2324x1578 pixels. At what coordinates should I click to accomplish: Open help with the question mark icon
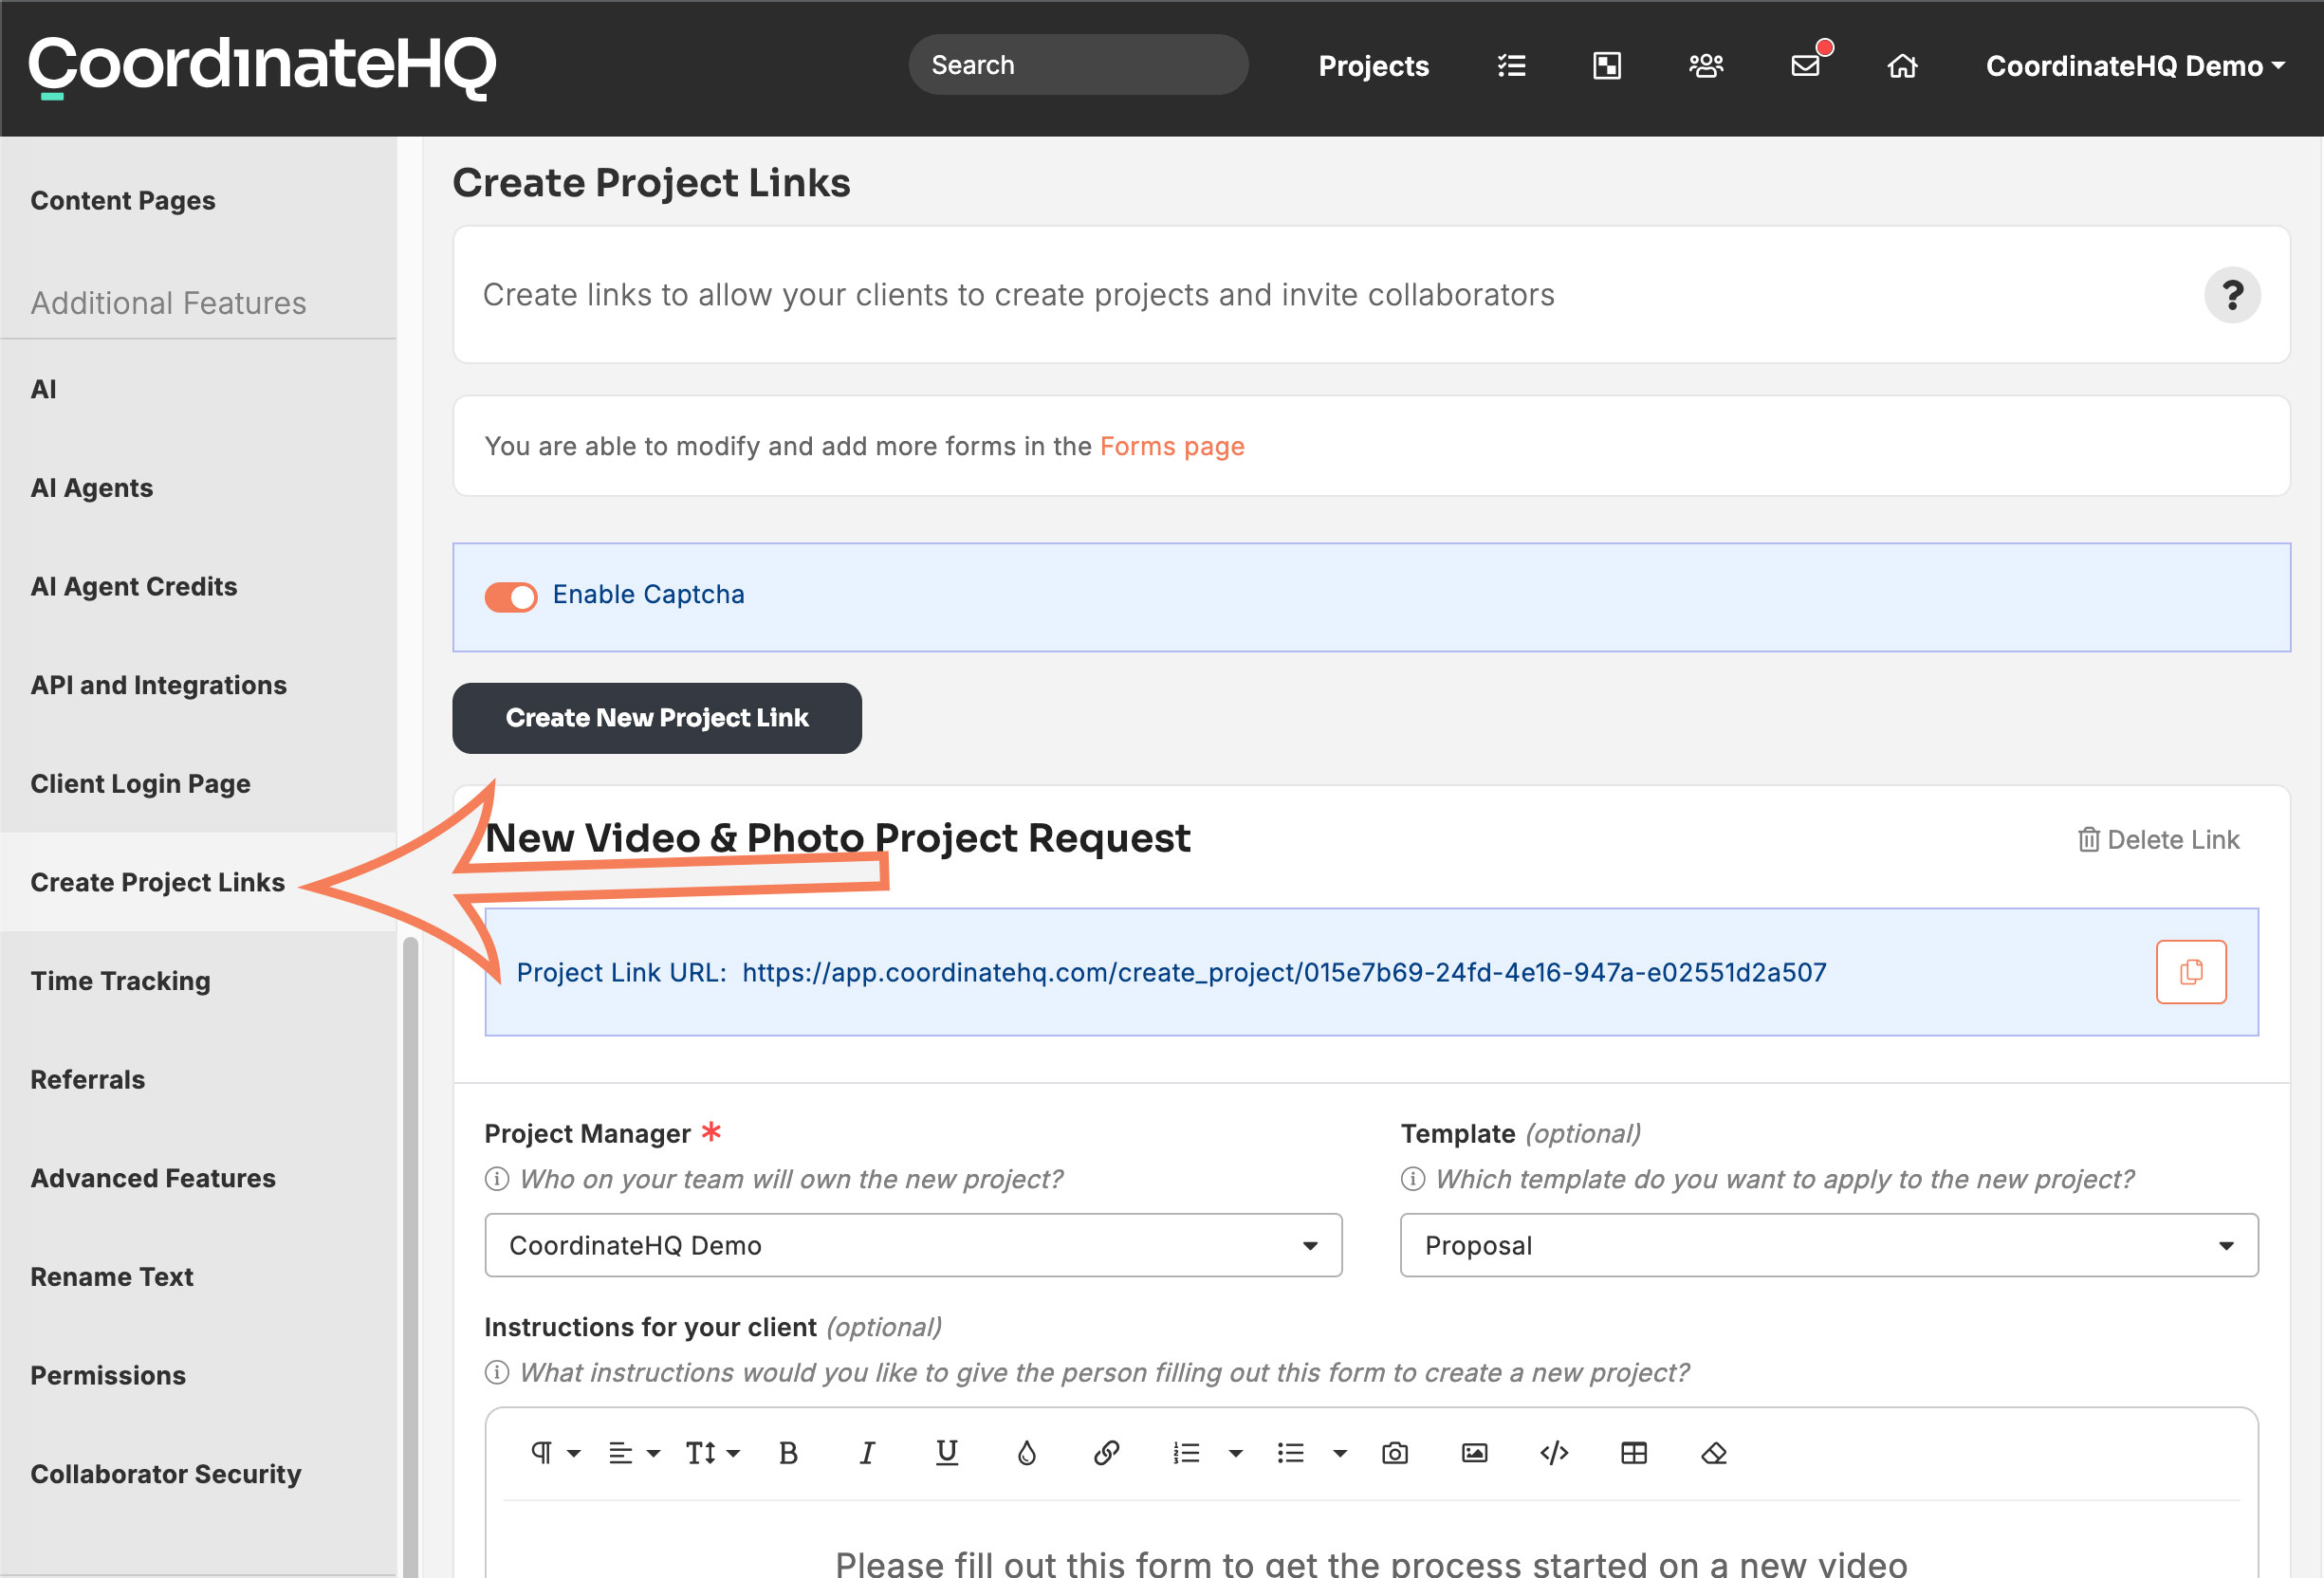[2232, 295]
